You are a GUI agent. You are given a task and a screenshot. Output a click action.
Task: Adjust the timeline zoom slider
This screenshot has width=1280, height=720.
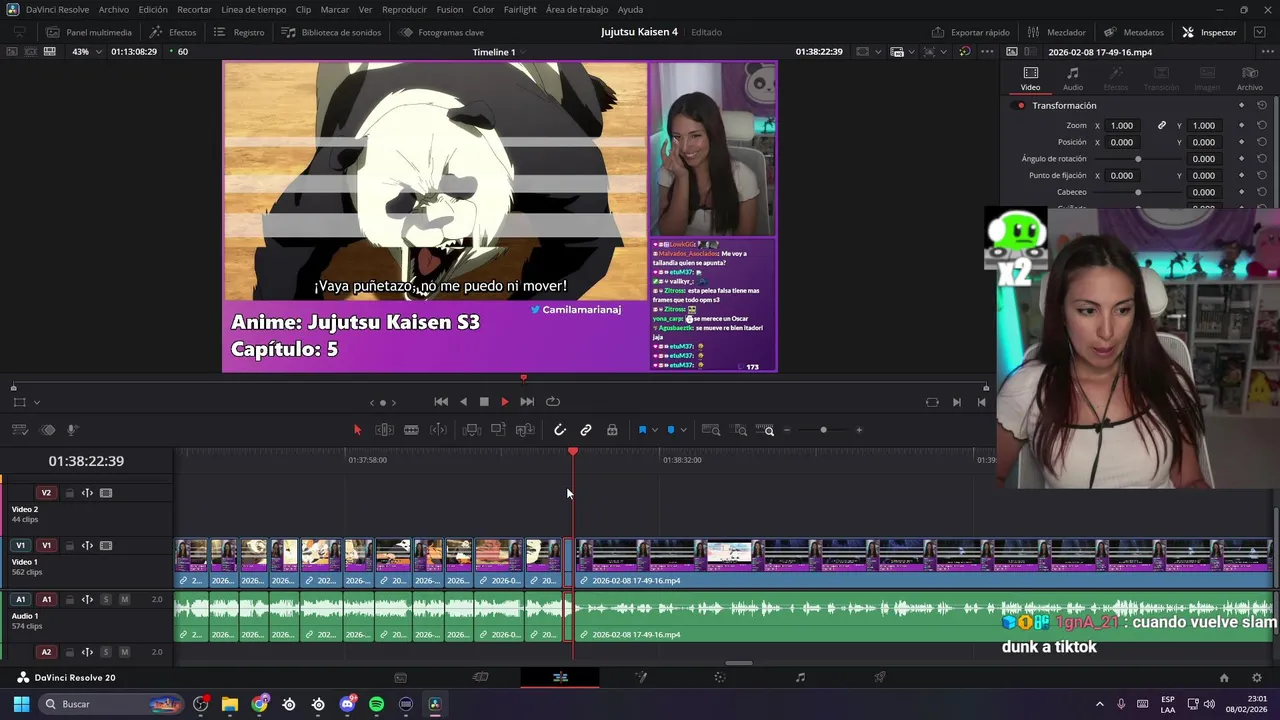(823, 430)
